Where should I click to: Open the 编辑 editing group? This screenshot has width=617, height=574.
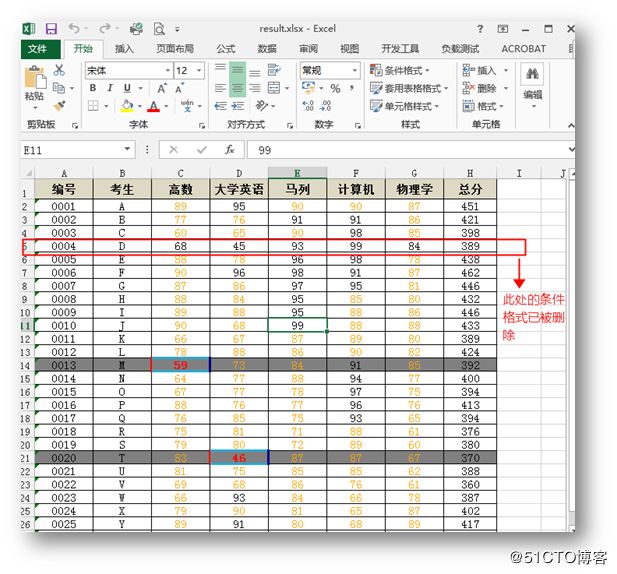tap(532, 87)
